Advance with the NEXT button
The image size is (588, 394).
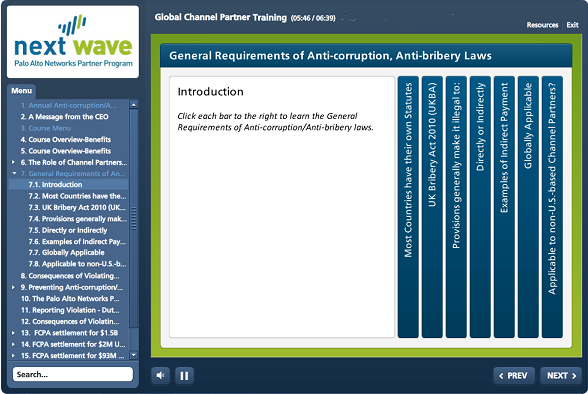pos(561,376)
